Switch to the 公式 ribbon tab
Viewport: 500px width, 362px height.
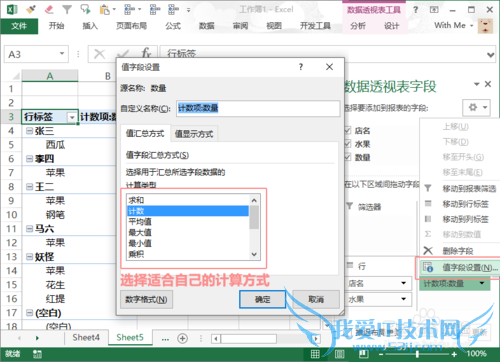173,26
